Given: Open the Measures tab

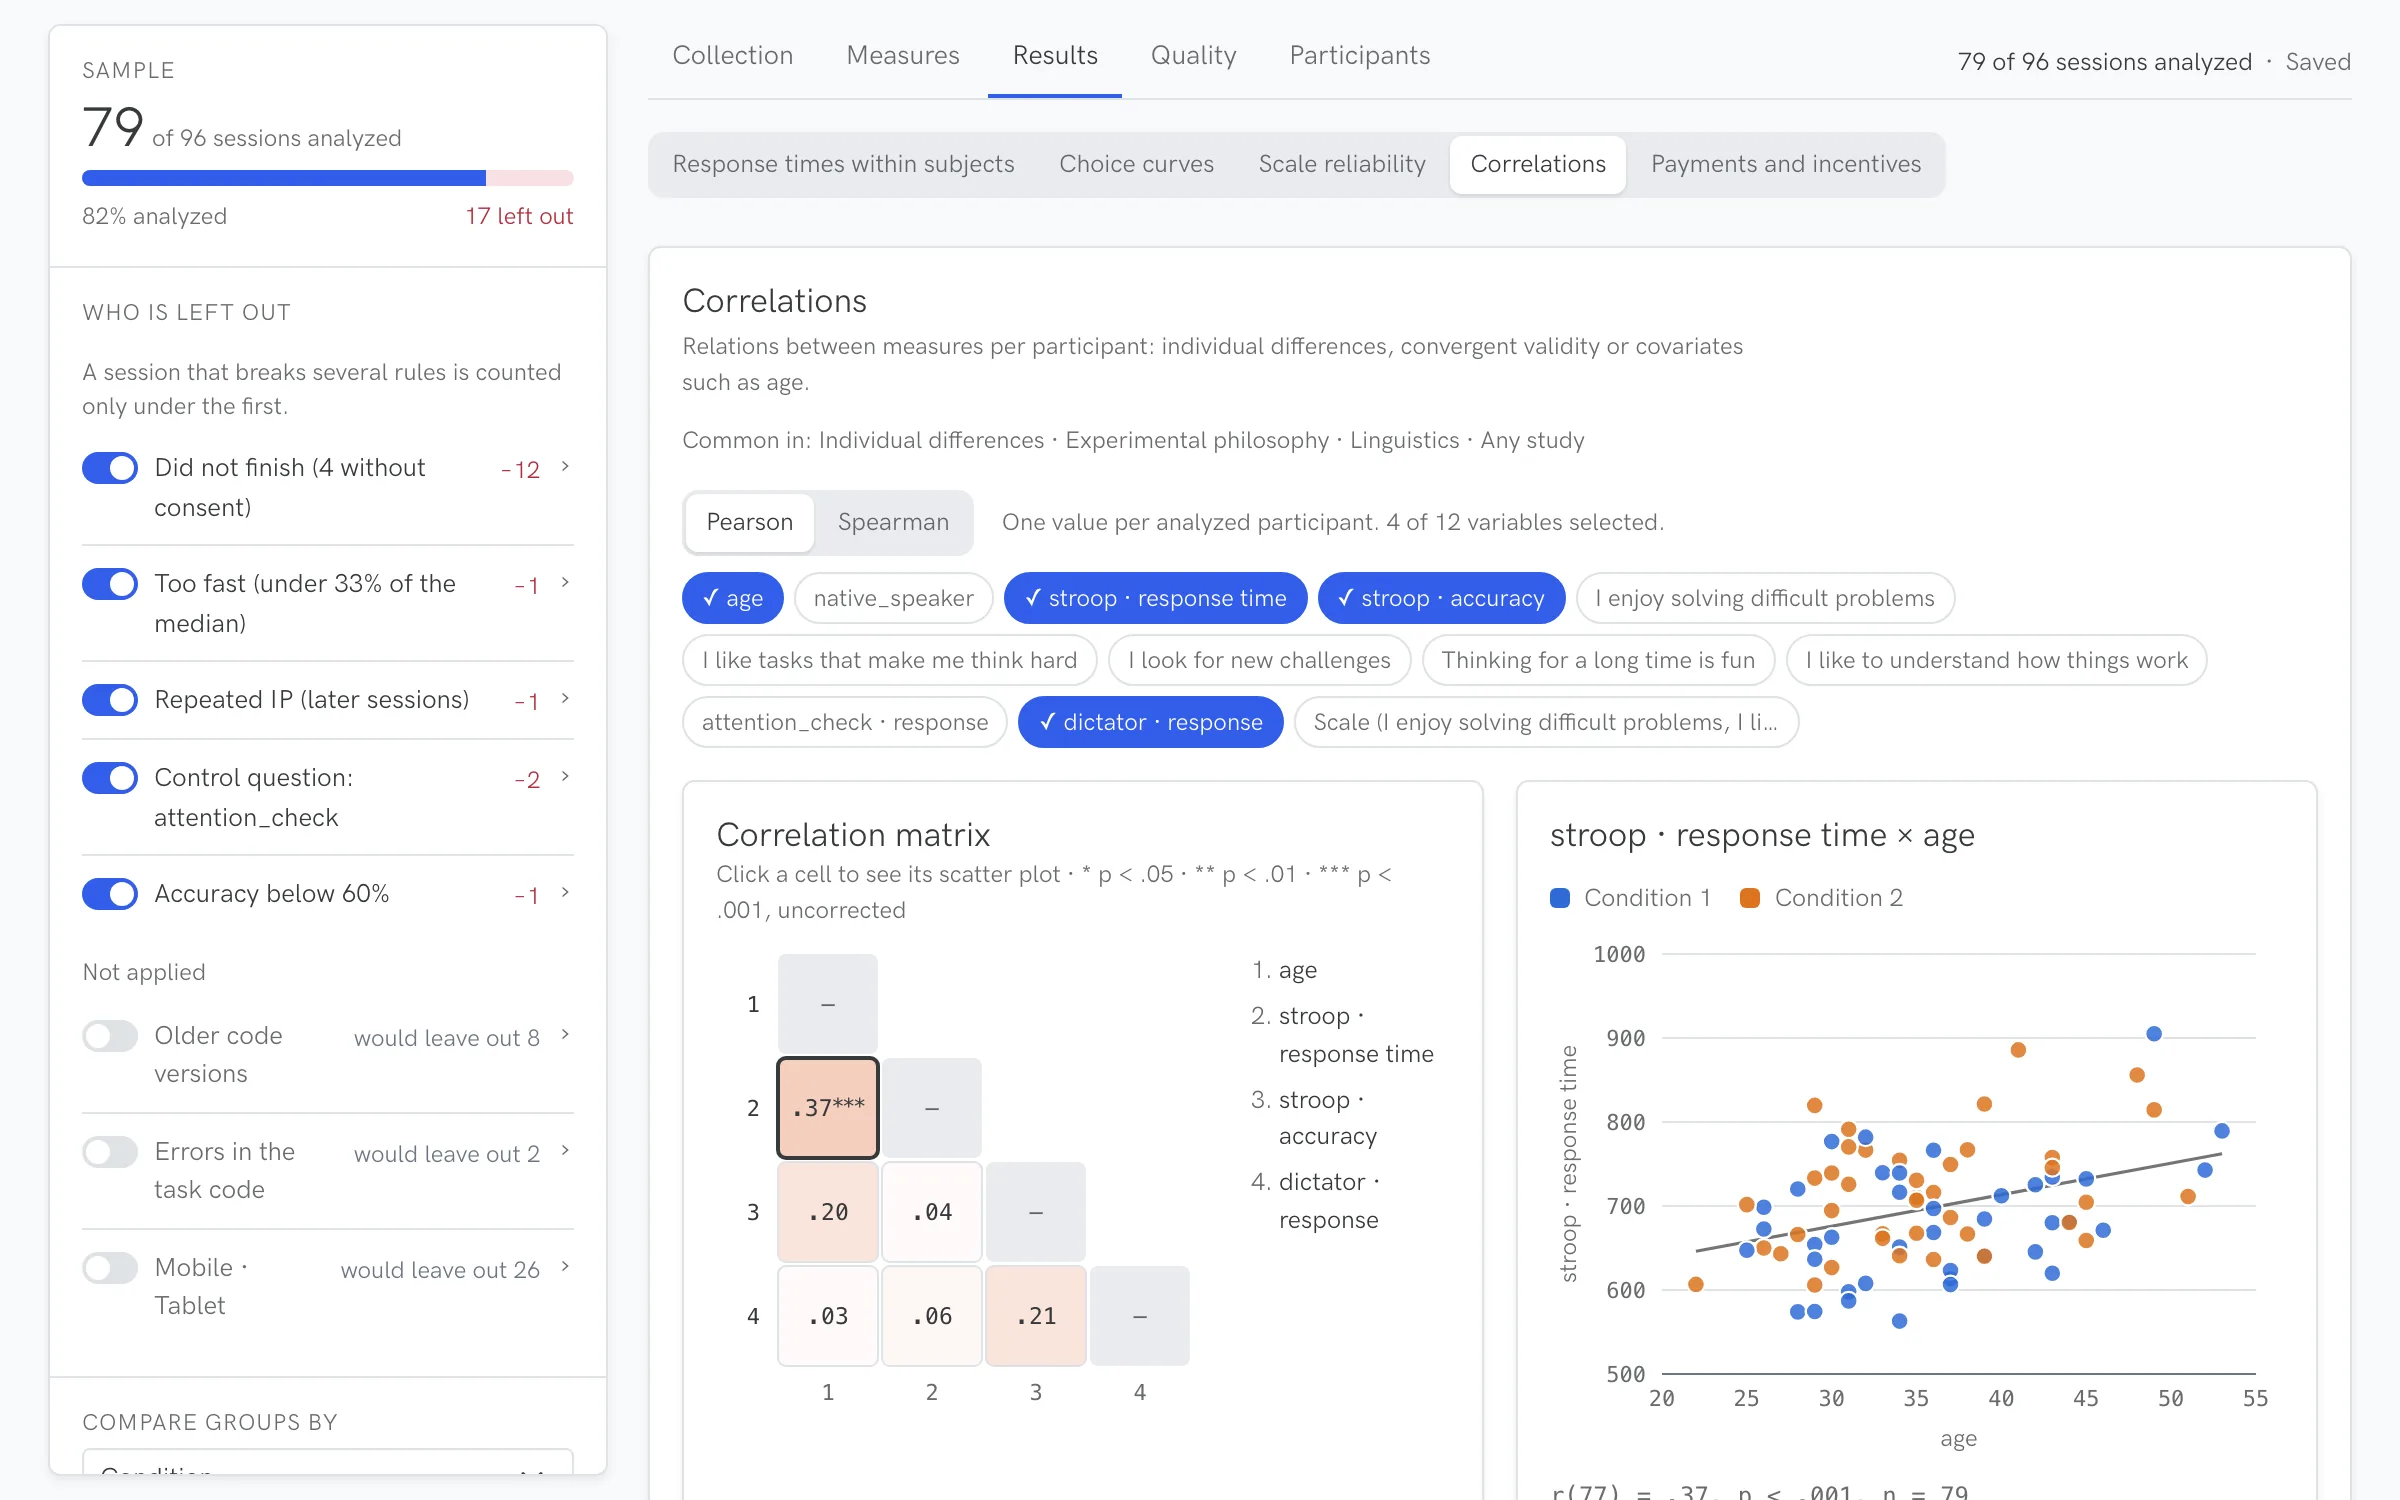Looking at the screenshot, I should point(903,56).
